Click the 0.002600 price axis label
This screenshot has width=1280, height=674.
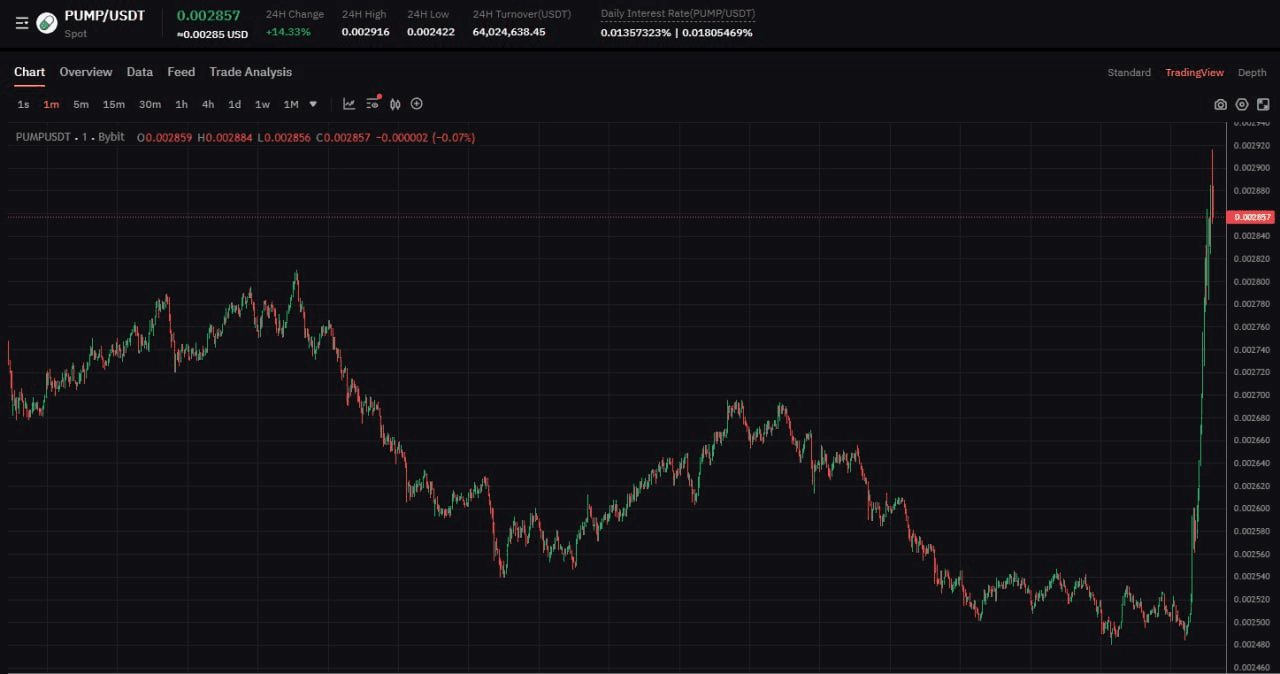tap(1252, 508)
